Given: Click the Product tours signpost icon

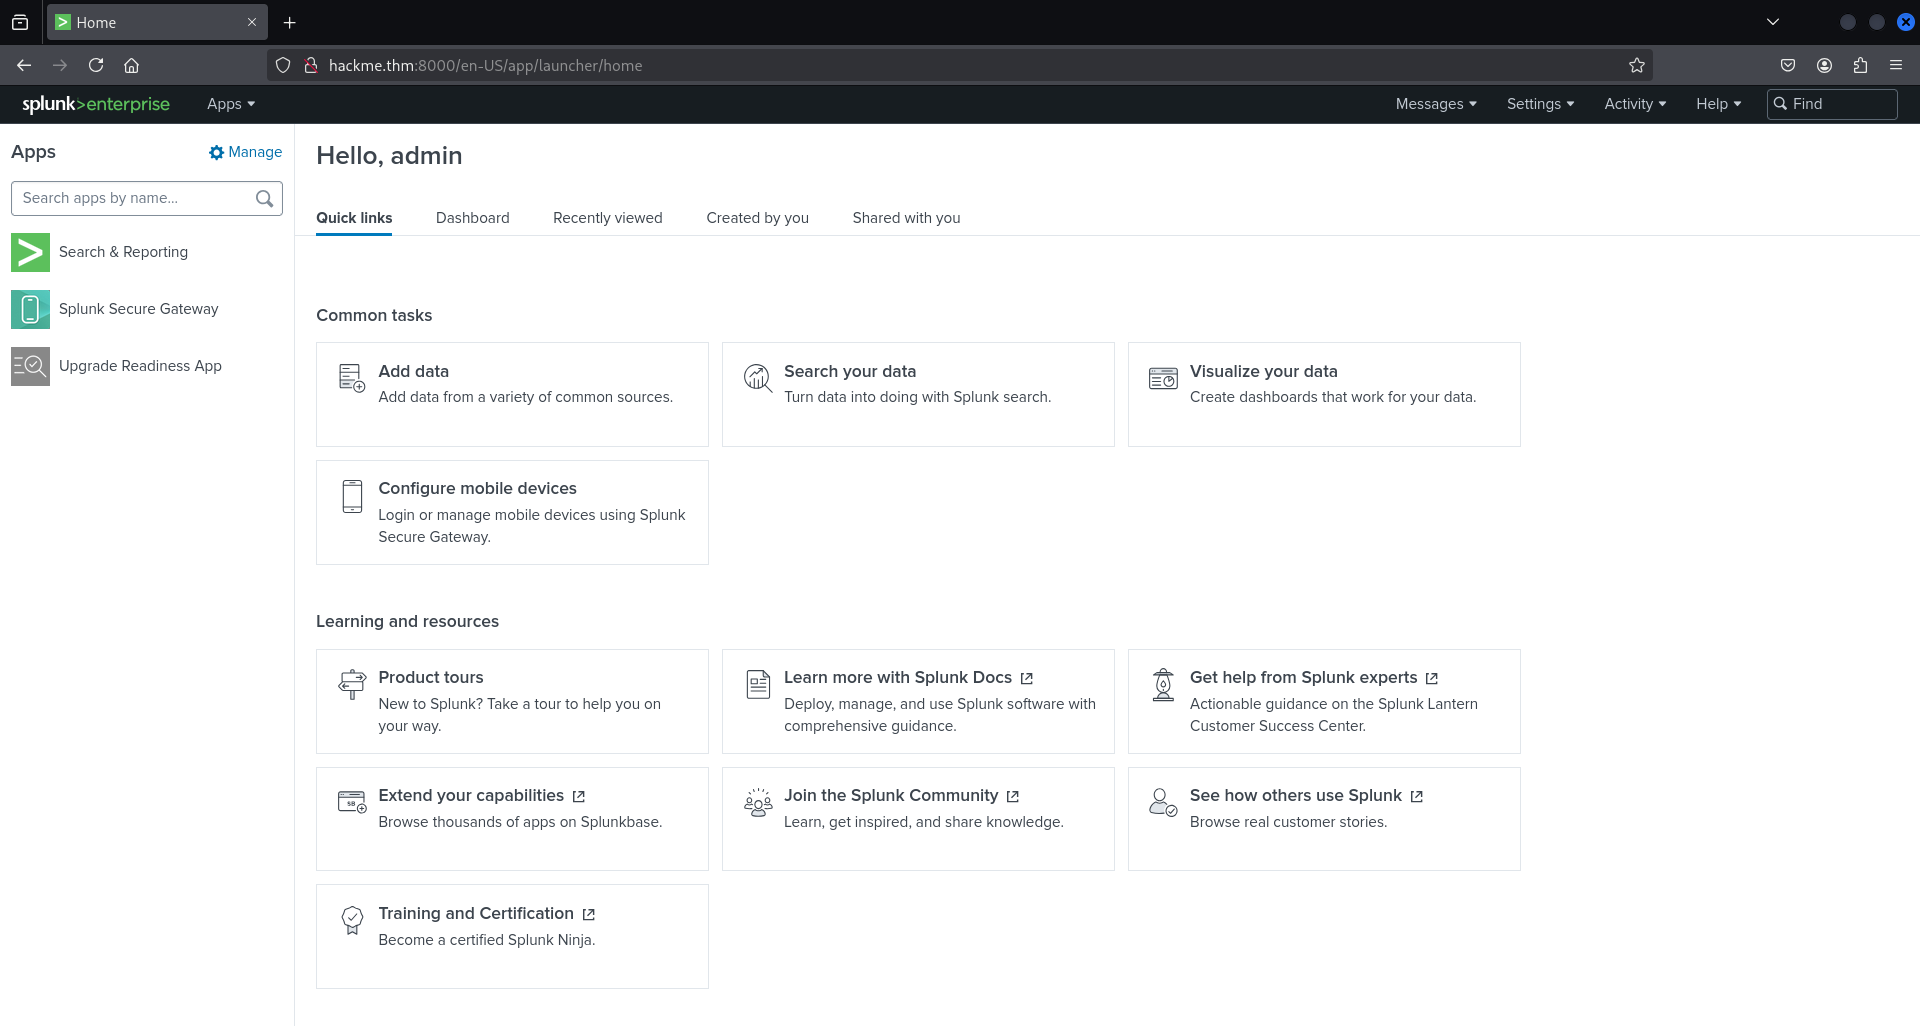Looking at the screenshot, I should pos(352,684).
